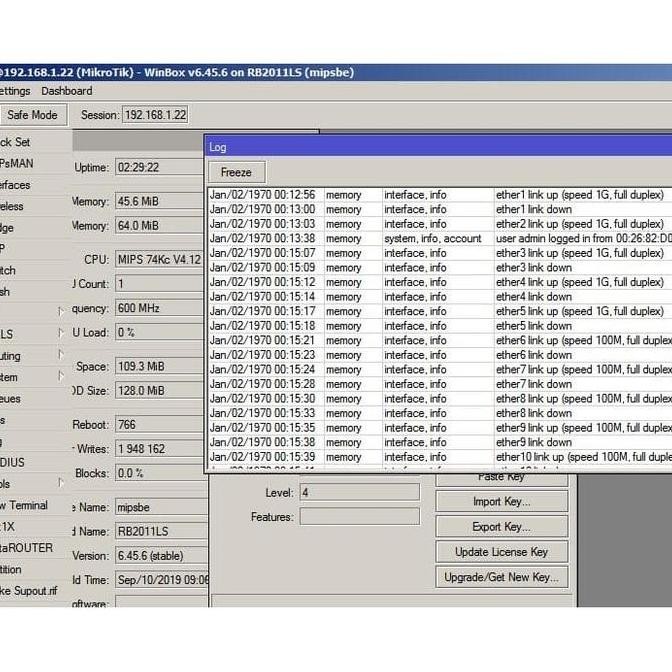Expand the System submenu arrow
This screenshot has height=672, width=672.
click(x=61, y=376)
